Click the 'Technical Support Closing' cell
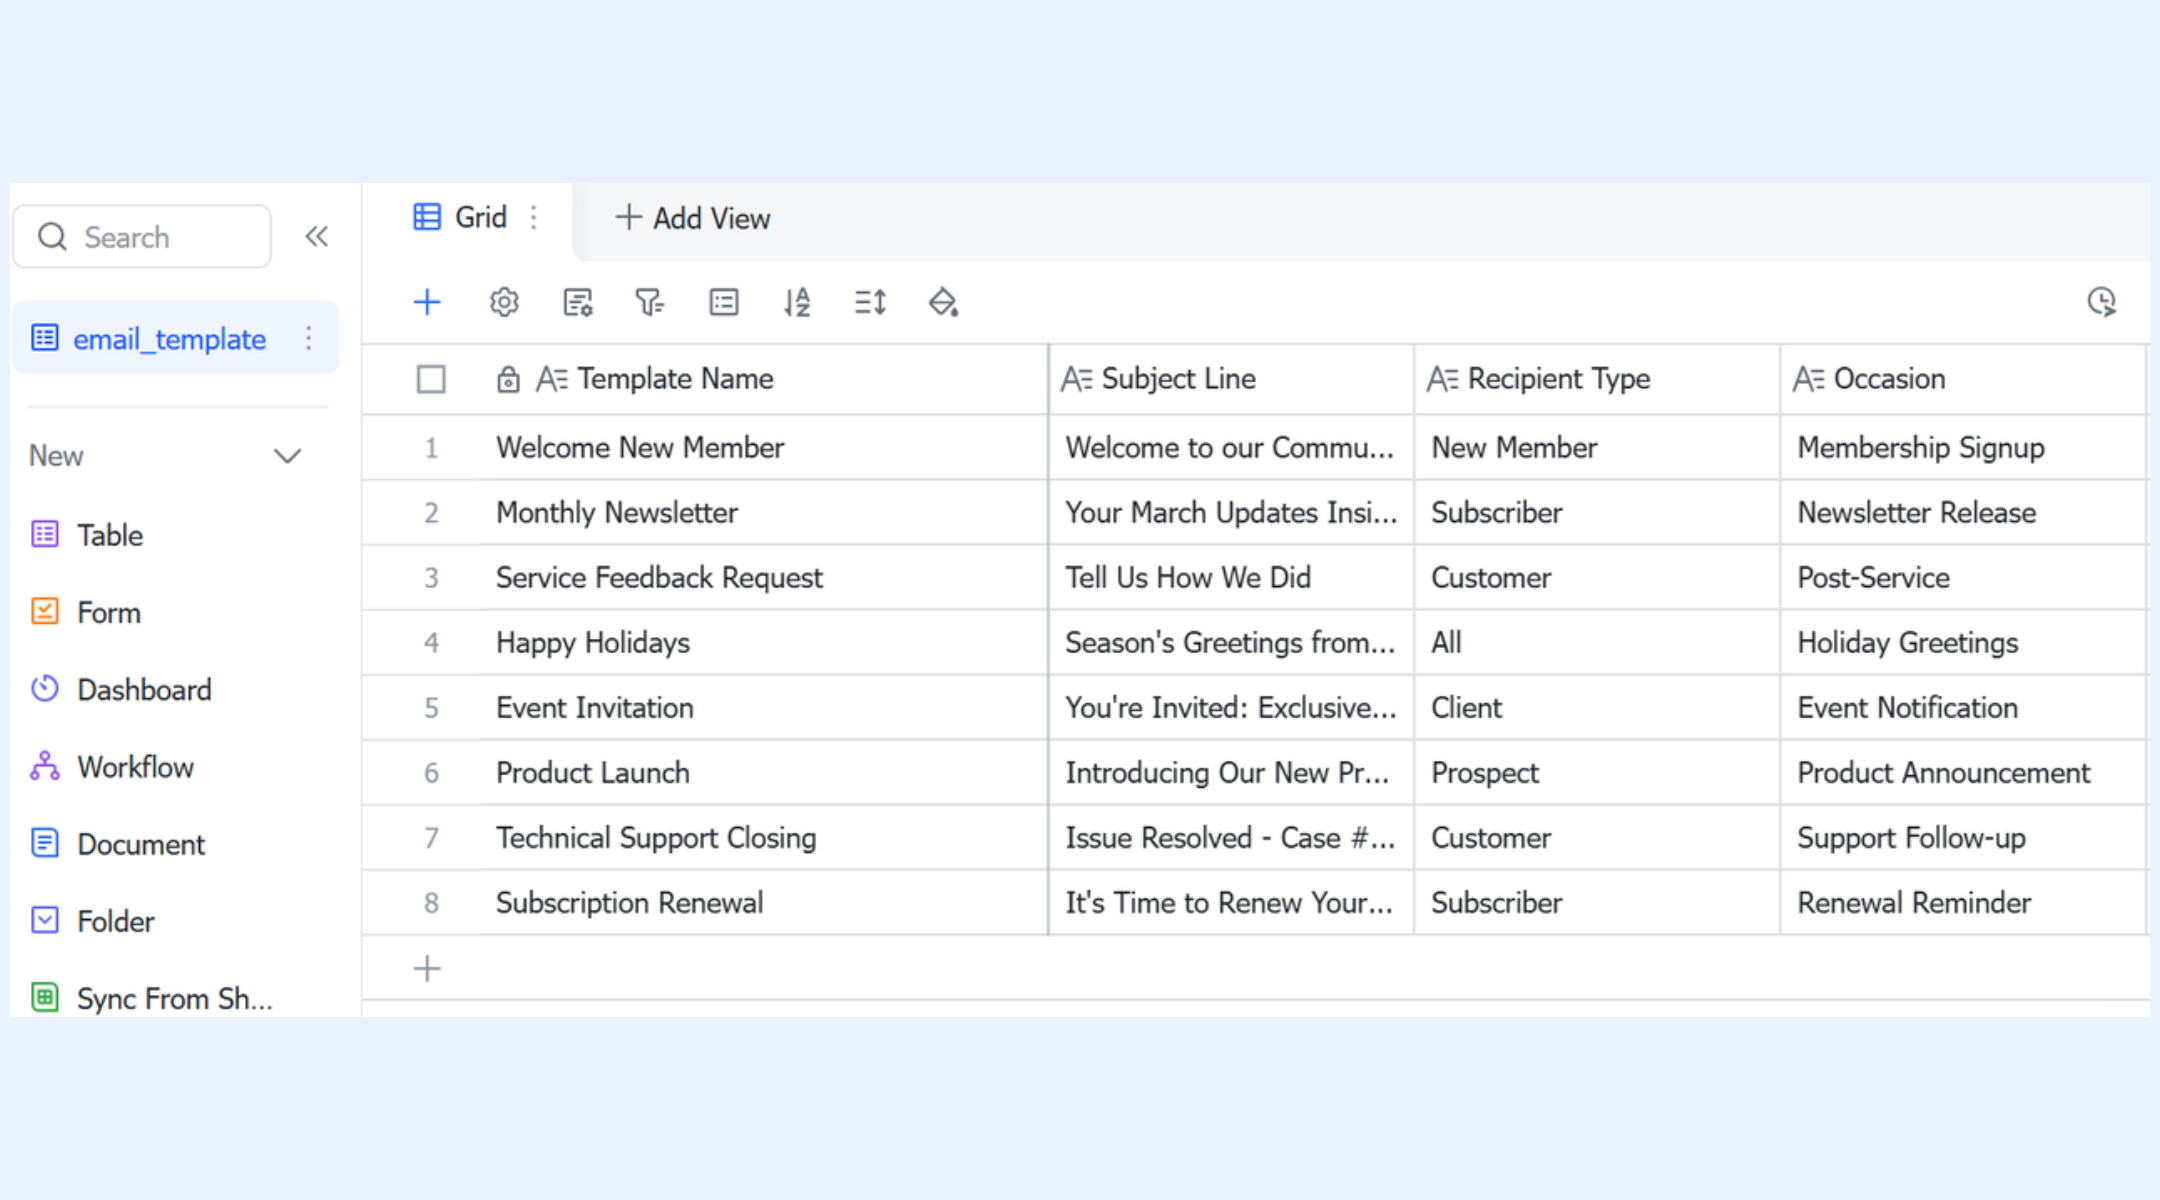The height and width of the screenshot is (1200, 2160). 764,837
